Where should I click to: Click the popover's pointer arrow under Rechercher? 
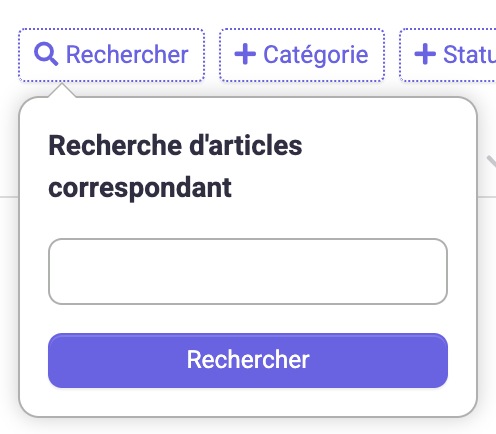(x=62, y=90)
